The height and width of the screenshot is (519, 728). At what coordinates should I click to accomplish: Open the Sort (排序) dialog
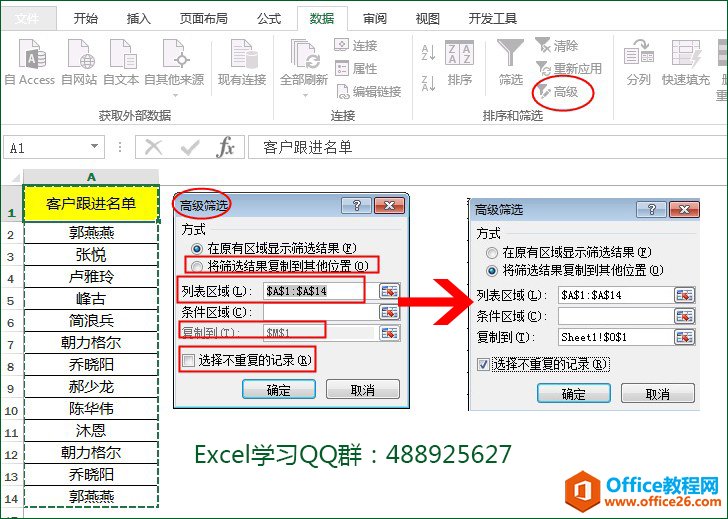coord(459,64)
